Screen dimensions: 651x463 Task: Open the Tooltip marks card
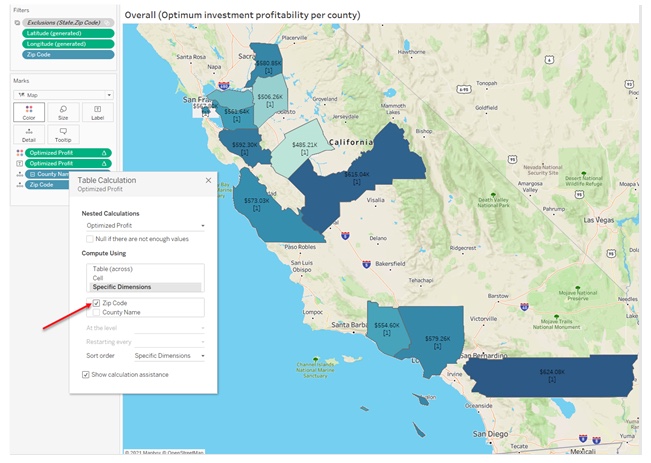pos(63,136)
